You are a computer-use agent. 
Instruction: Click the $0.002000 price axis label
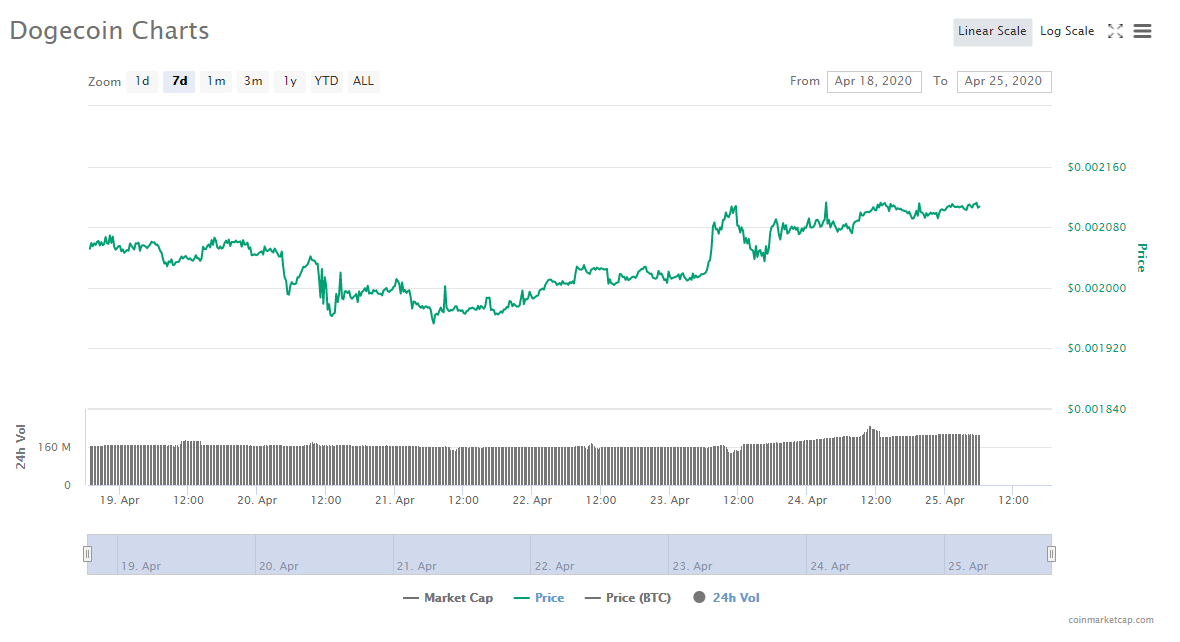pos(1096,288)
